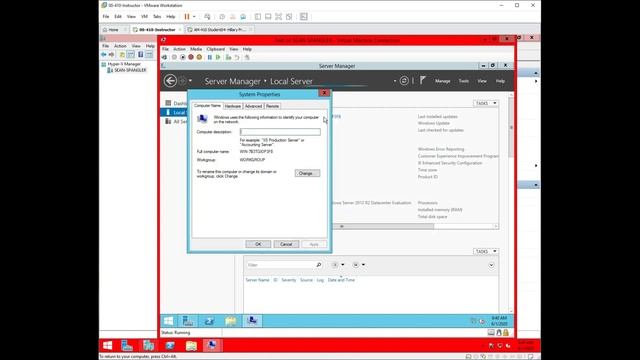Open the VMware Tabs menu
Image resolution: width=640 pixels, height=360 pixels.
coord(157,17)
